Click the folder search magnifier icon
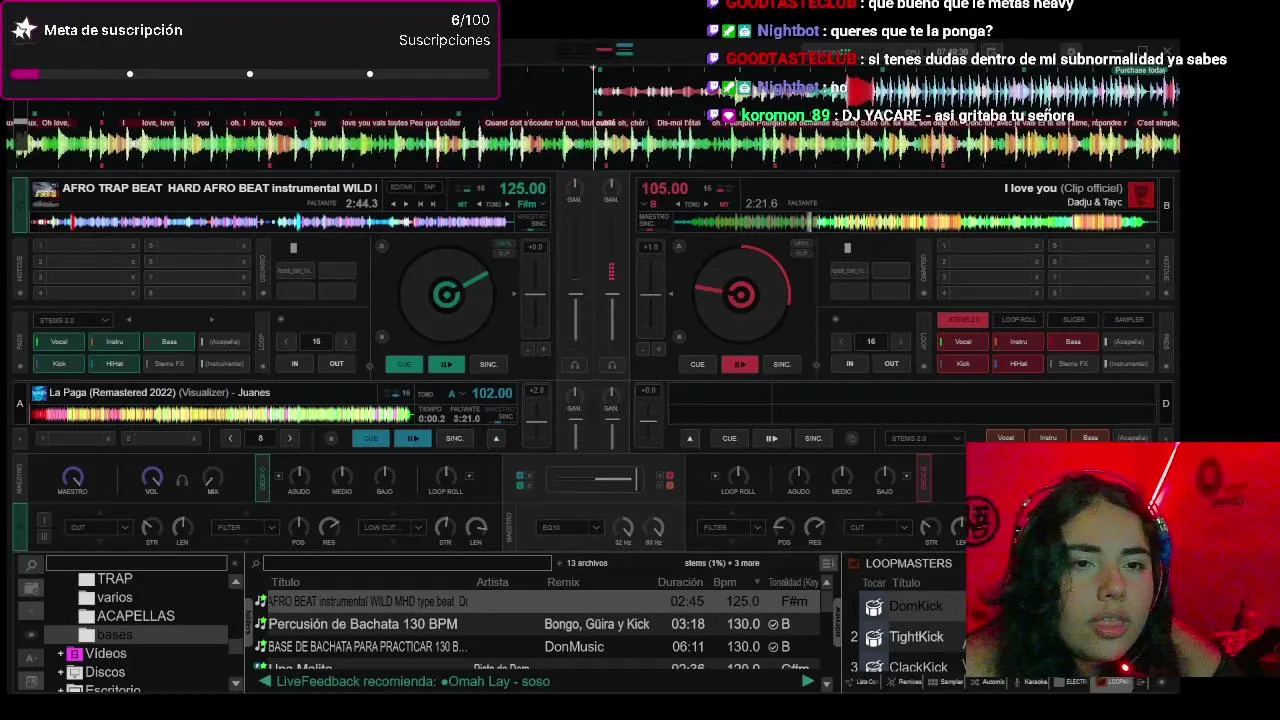This screenshot has width=1280, height=720. pos(31,564)
